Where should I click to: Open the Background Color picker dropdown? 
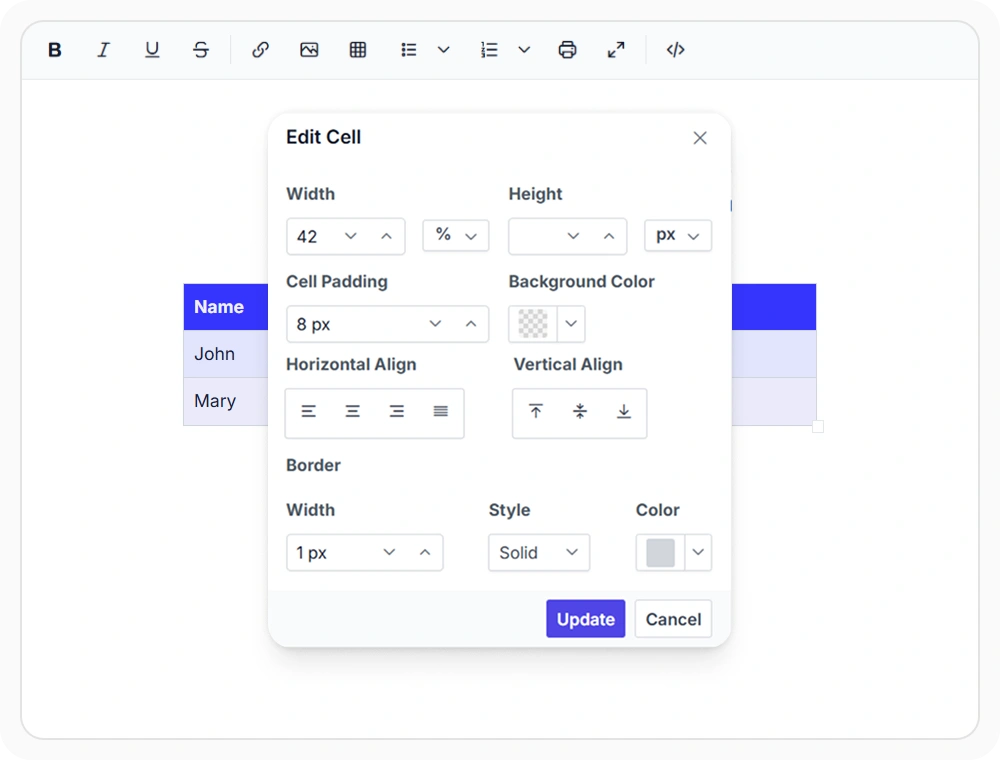point(571,324)
